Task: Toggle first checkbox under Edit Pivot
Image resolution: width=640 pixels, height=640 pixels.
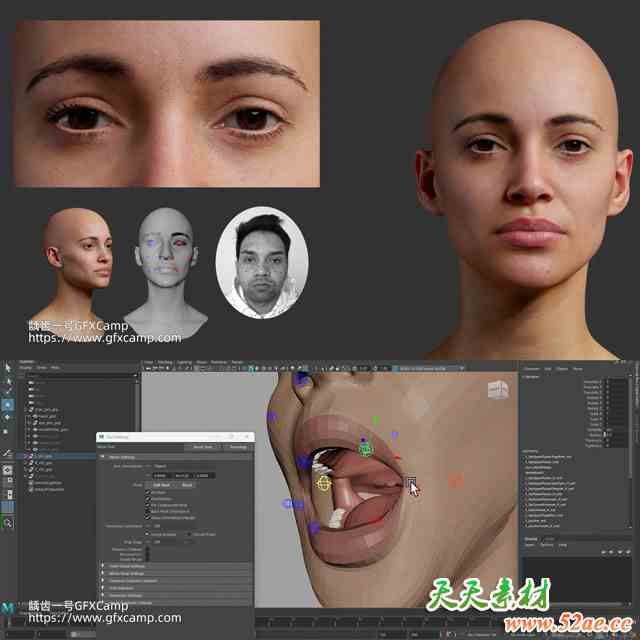Action: pos(148,493)
